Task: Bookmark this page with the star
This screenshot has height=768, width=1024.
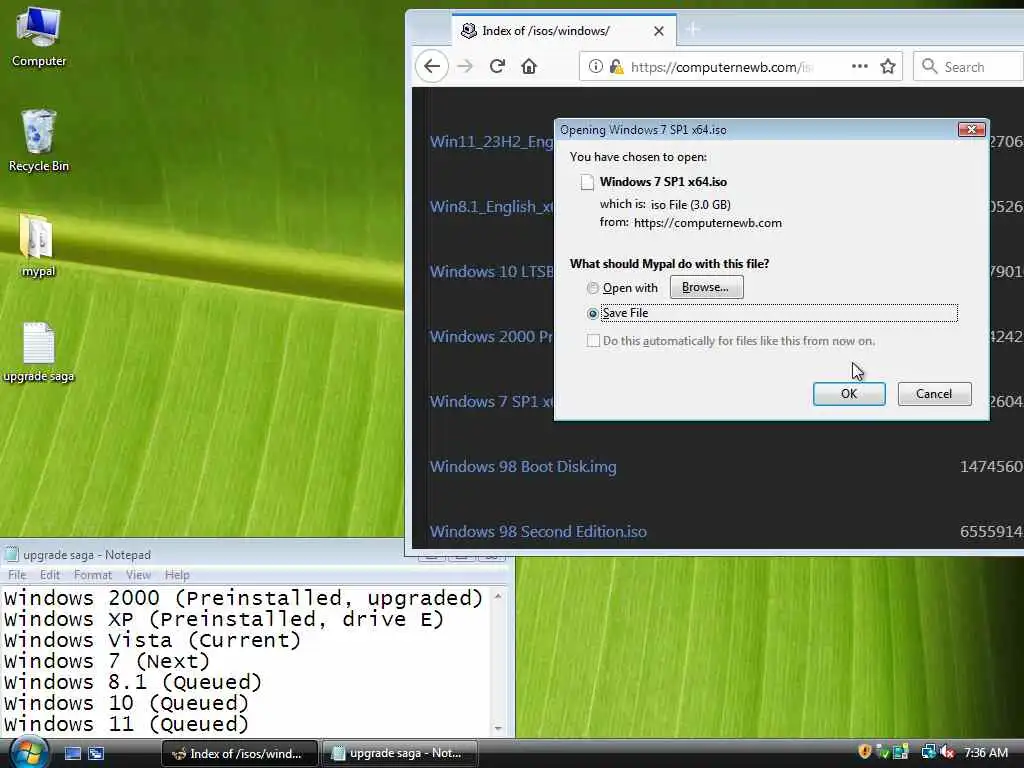Action: click(x=888, y=66)
